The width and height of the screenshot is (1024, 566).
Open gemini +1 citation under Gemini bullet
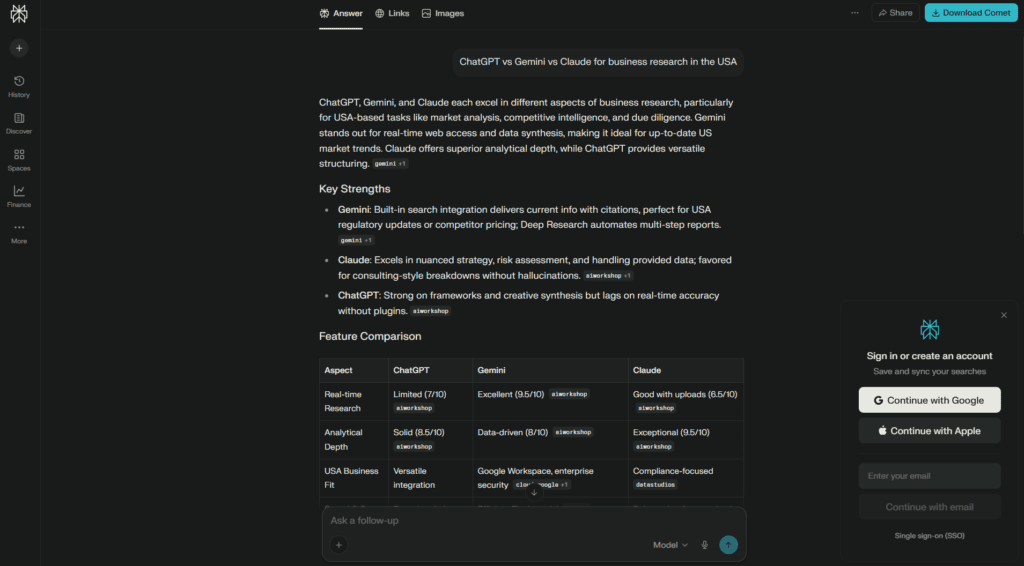[x=356, y=240]
